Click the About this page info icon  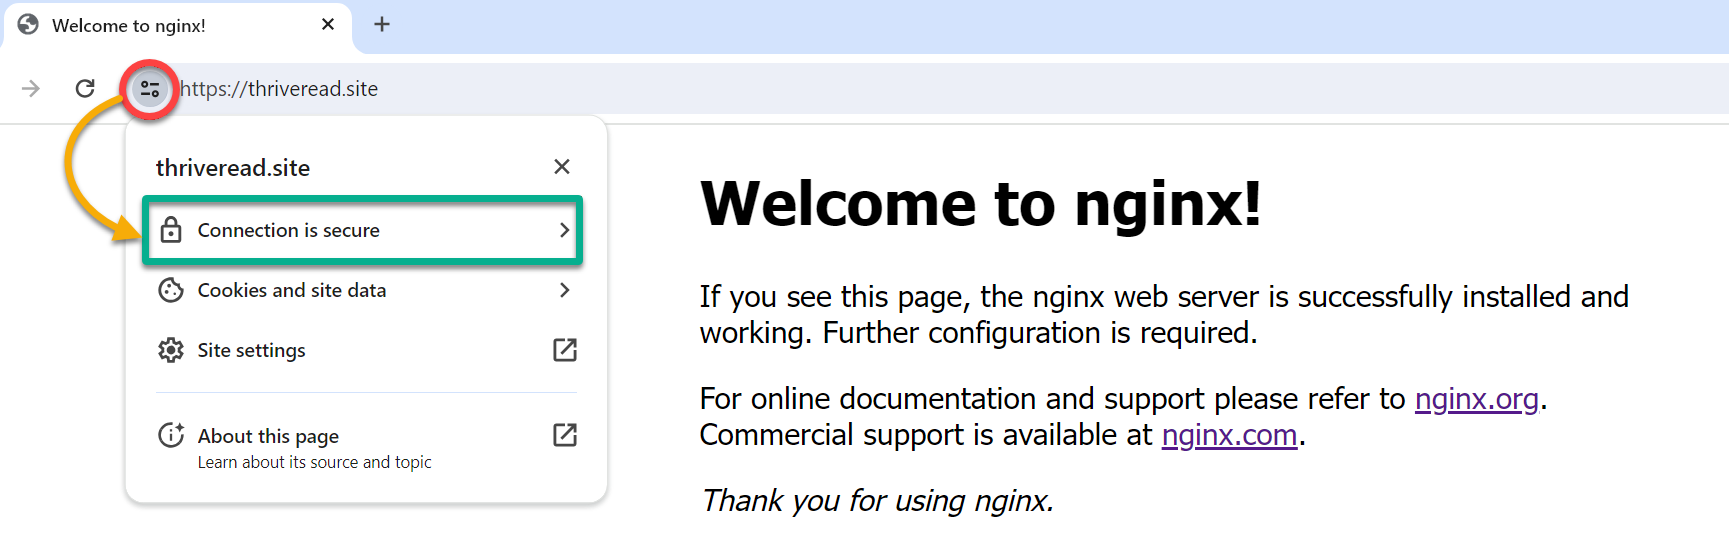(171, 435)
